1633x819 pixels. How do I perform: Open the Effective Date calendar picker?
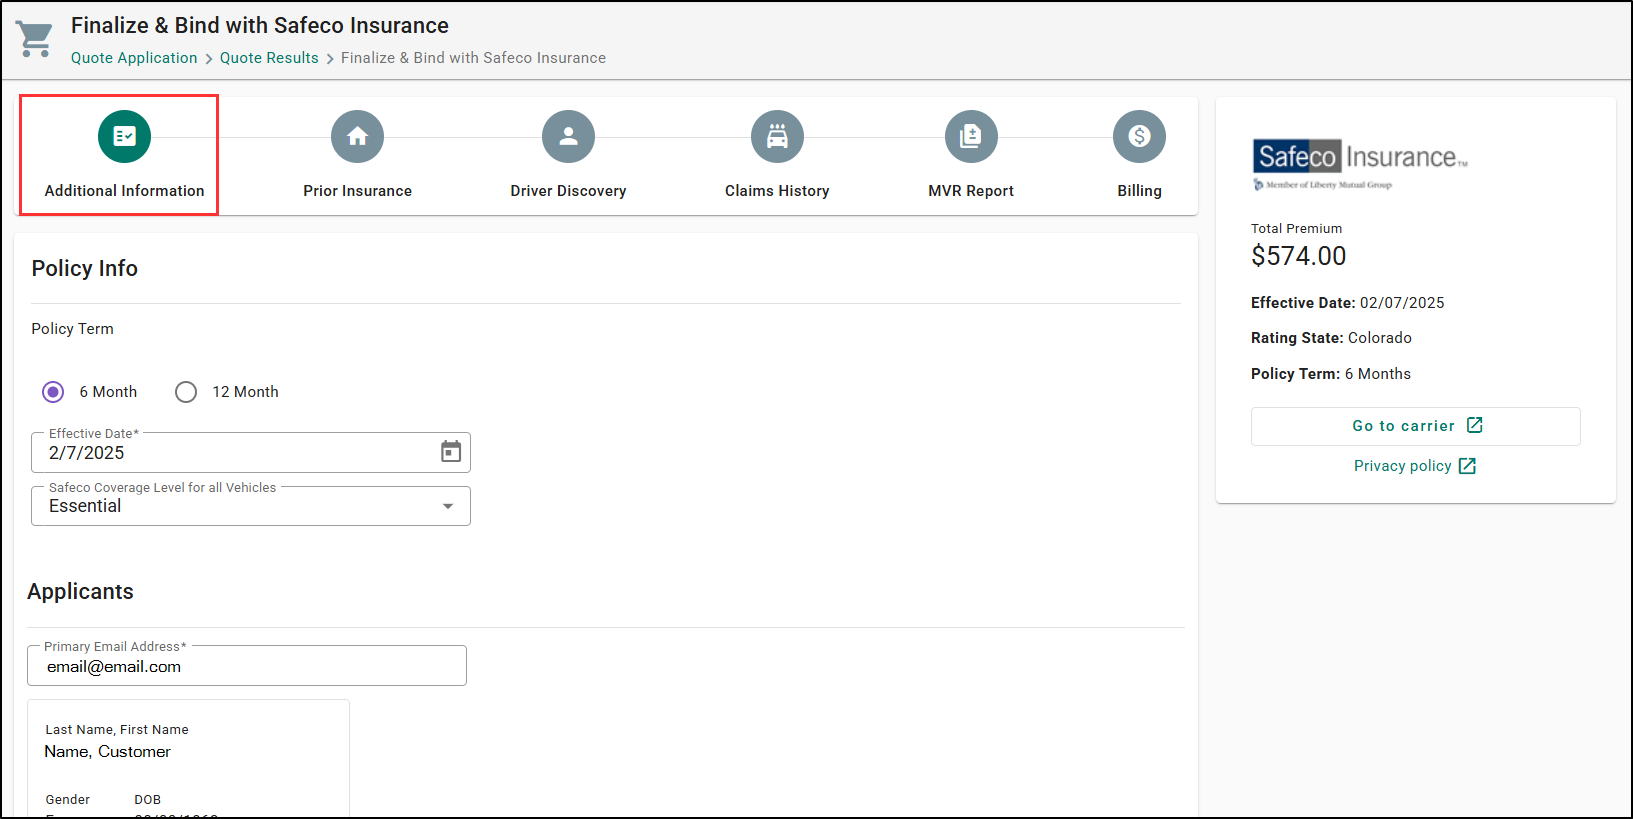tap(451, 452)
